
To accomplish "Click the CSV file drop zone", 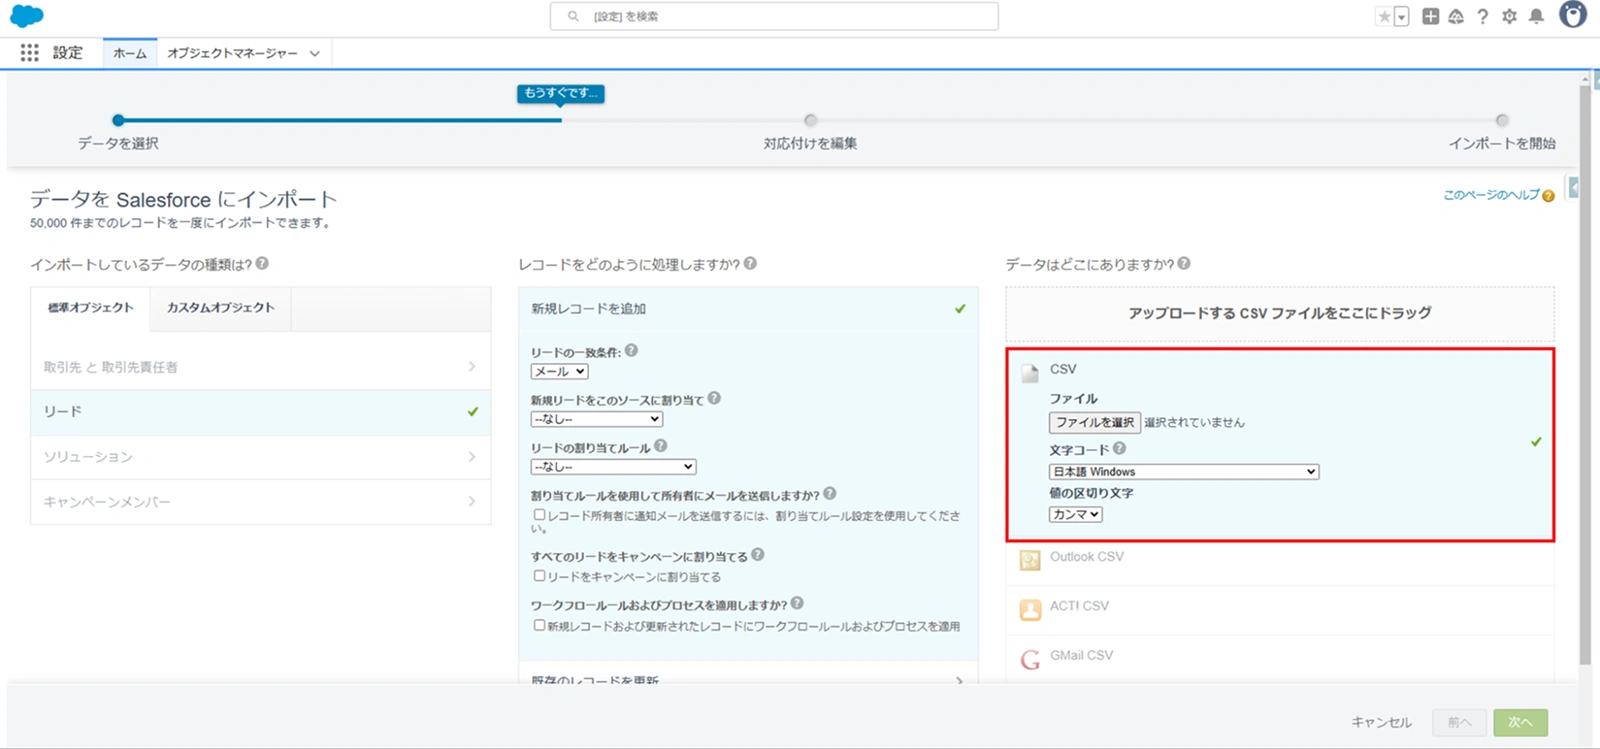I will [x=1280, y=314].
